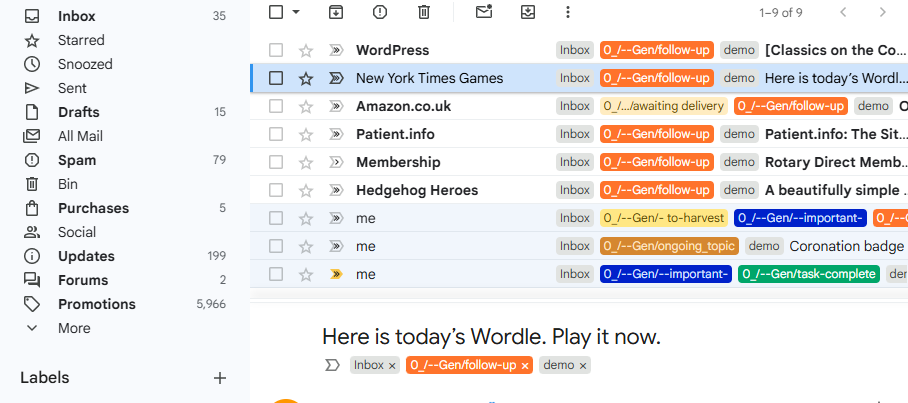
Task: Create new label with plus icon
Action: tap(220, 378)
